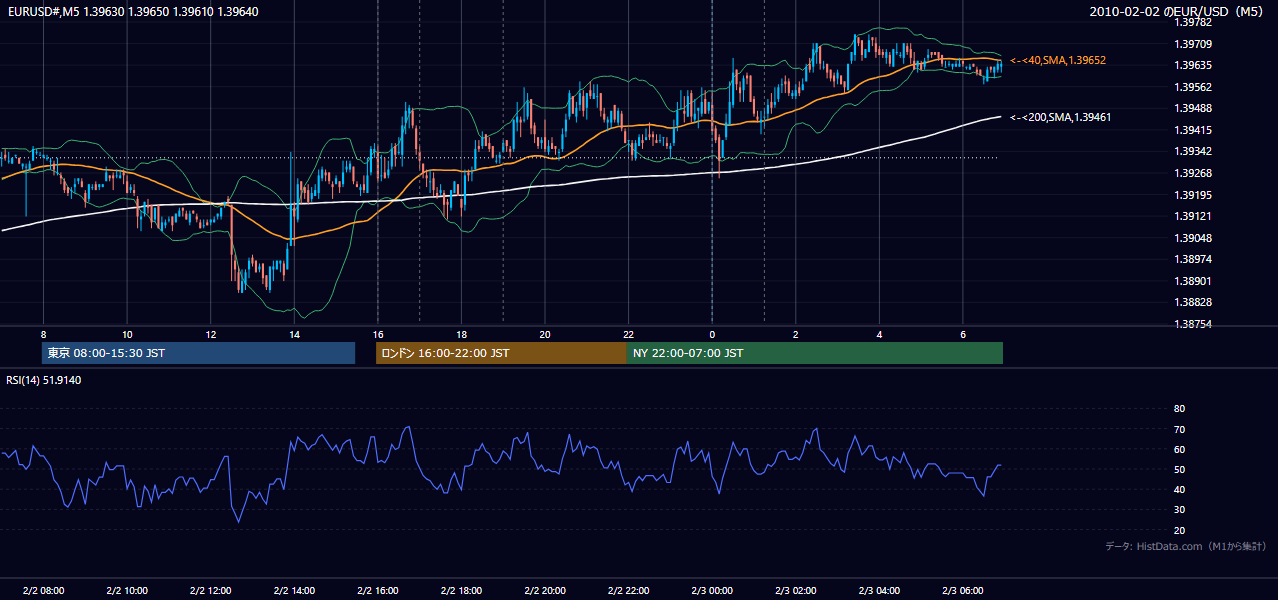Click RSI scale level 40

[1179, 490]
